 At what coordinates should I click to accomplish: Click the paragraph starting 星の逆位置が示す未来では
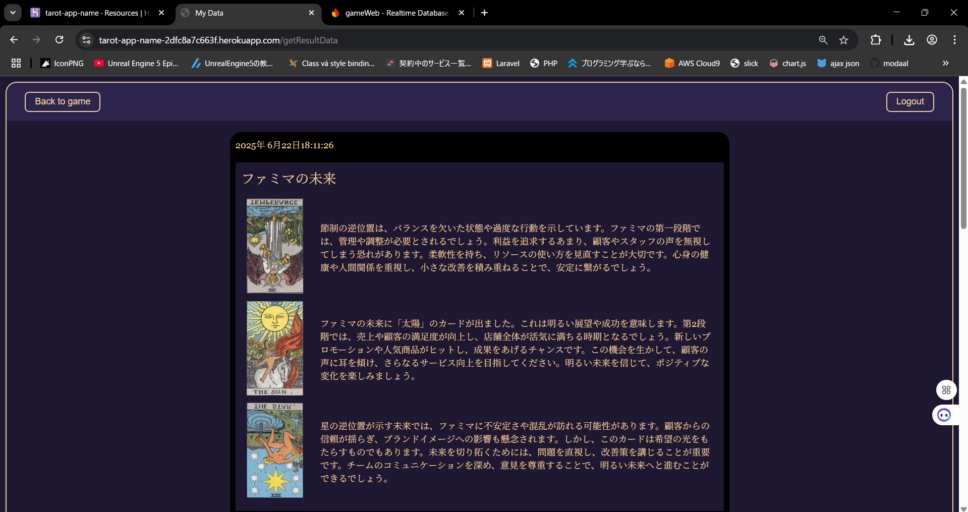pyautogui.click(x=515, y=452)
